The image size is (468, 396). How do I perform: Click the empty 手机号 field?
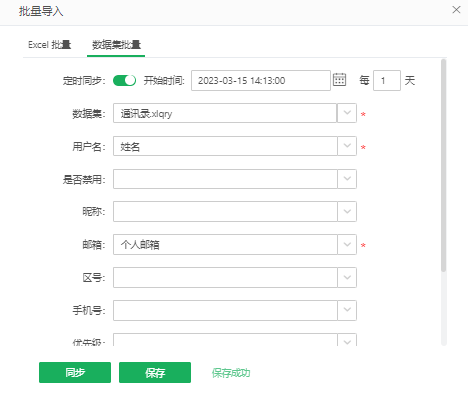coord(225,310)
